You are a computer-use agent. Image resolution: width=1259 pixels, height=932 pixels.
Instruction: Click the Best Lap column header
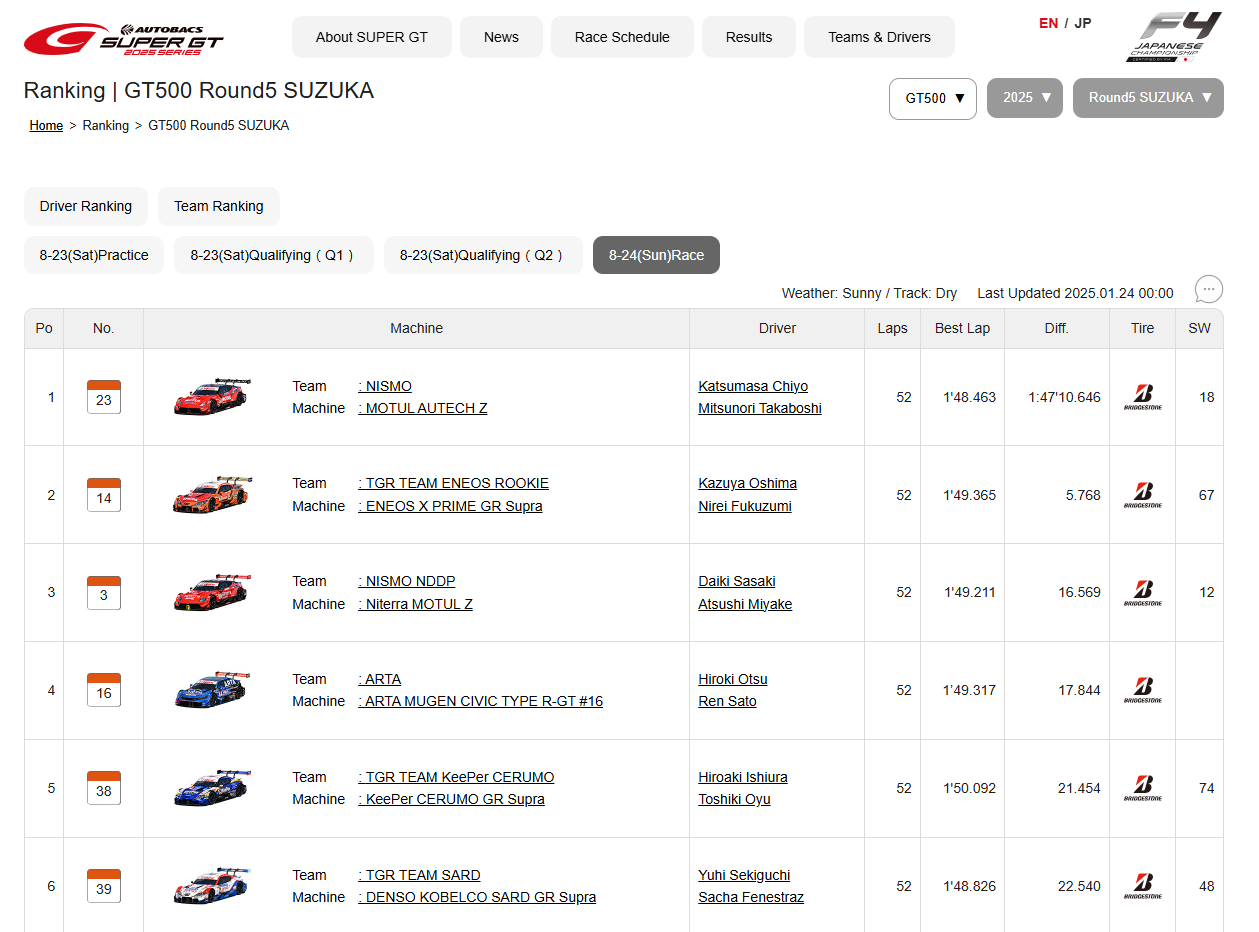[962, 328]
